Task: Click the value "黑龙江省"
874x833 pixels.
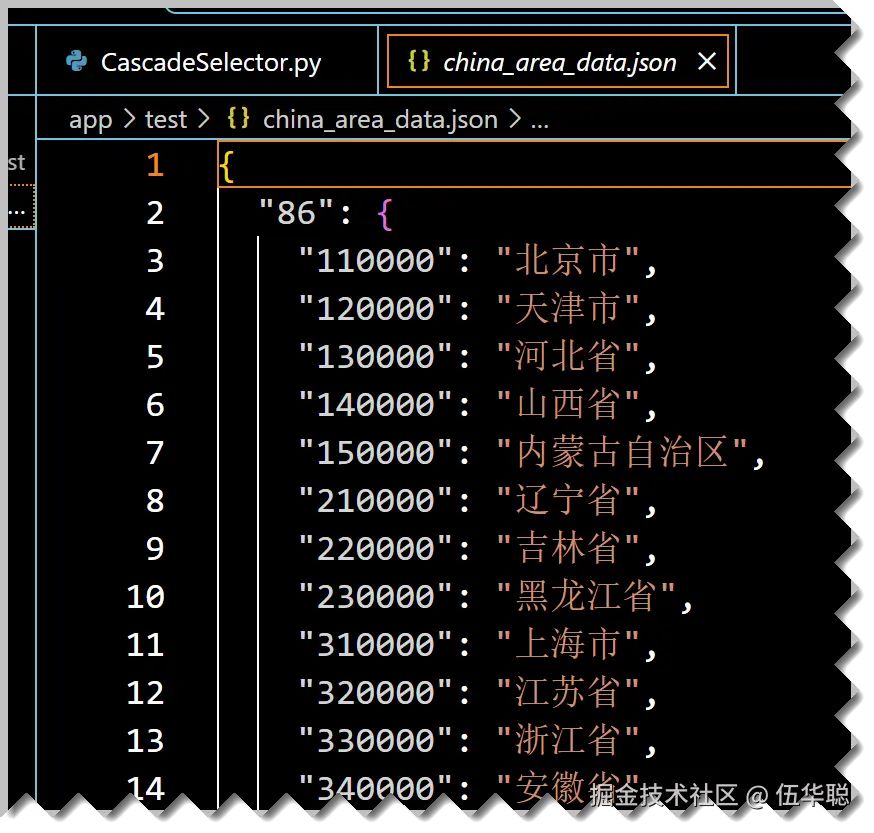Action: (x=586, y=596)
